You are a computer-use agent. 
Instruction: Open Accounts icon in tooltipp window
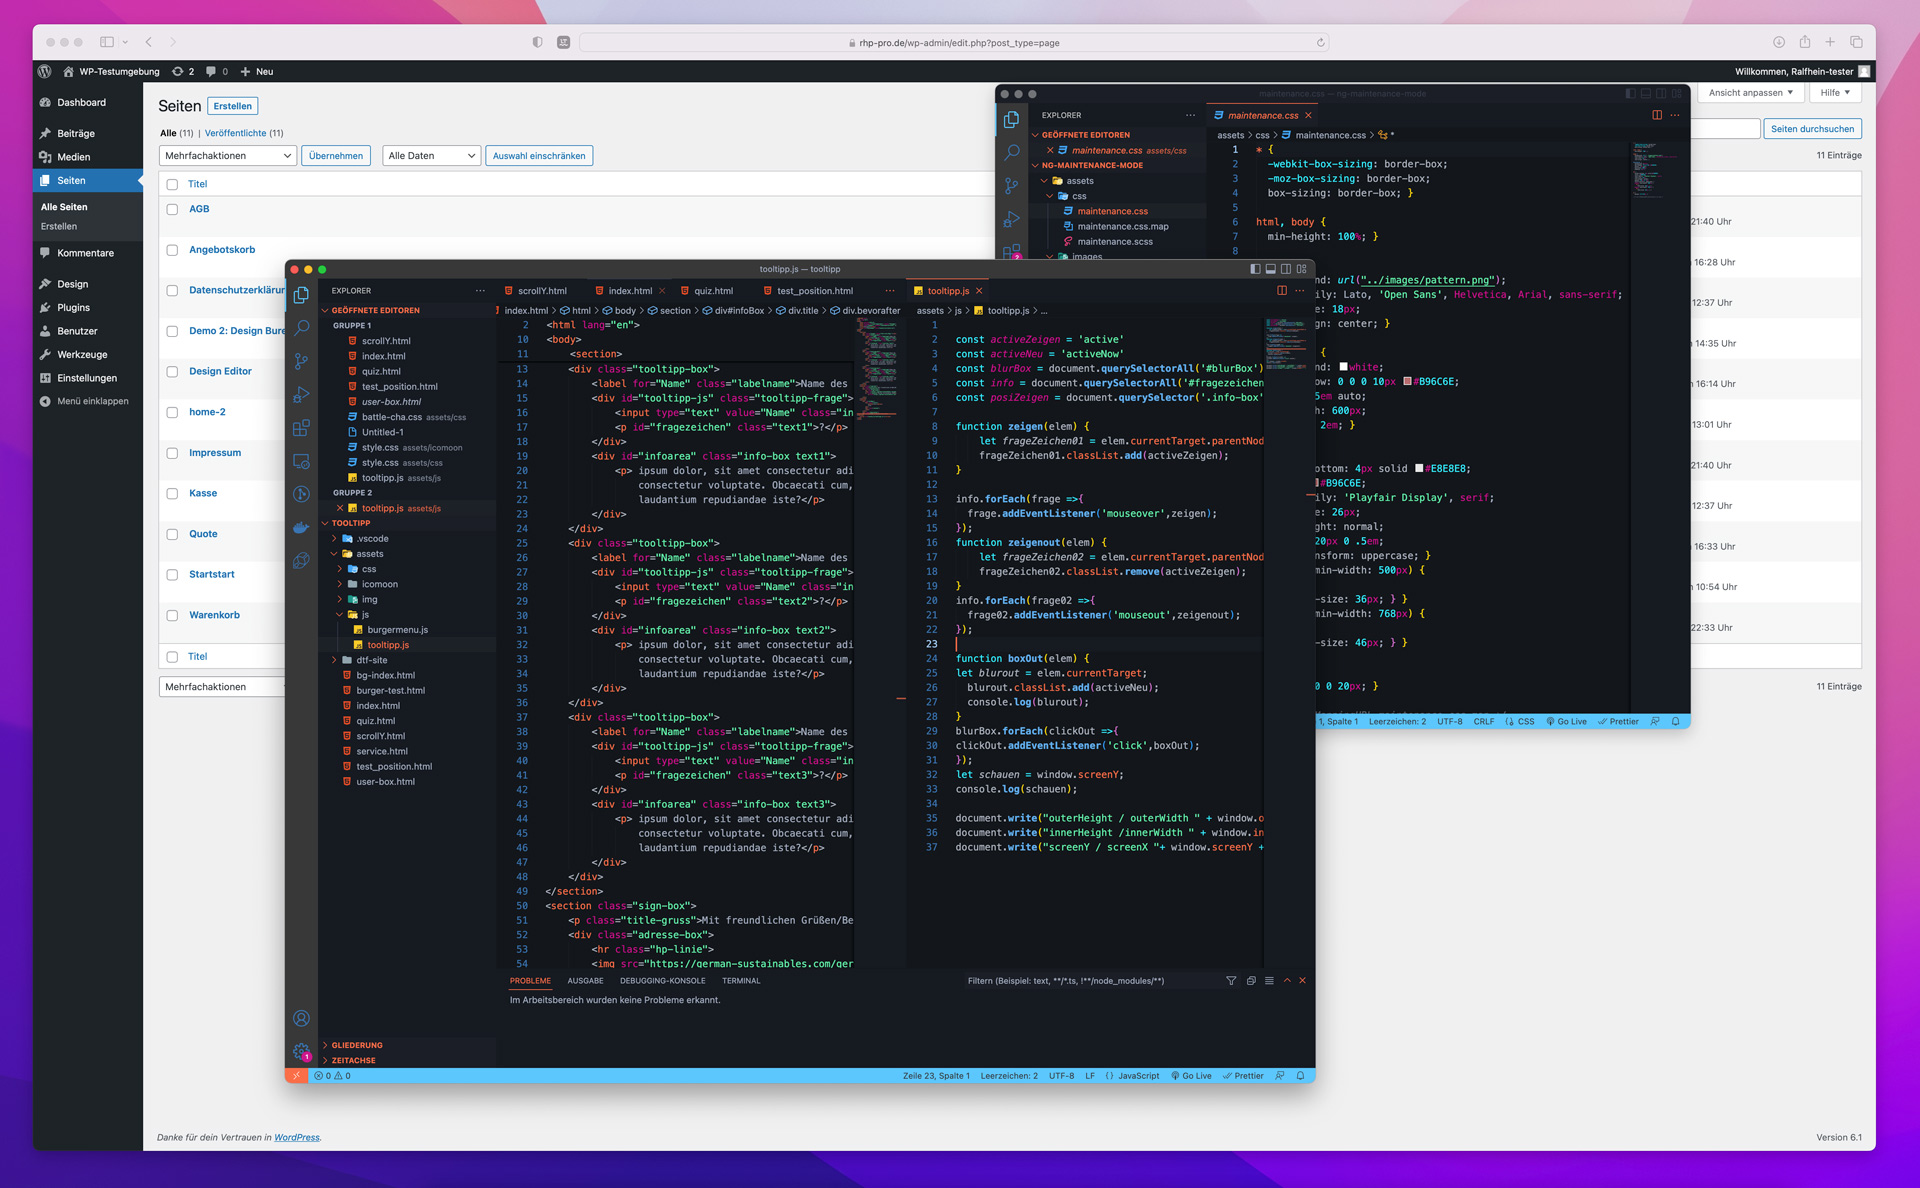pyautogui.click(x=301, y=1018)
